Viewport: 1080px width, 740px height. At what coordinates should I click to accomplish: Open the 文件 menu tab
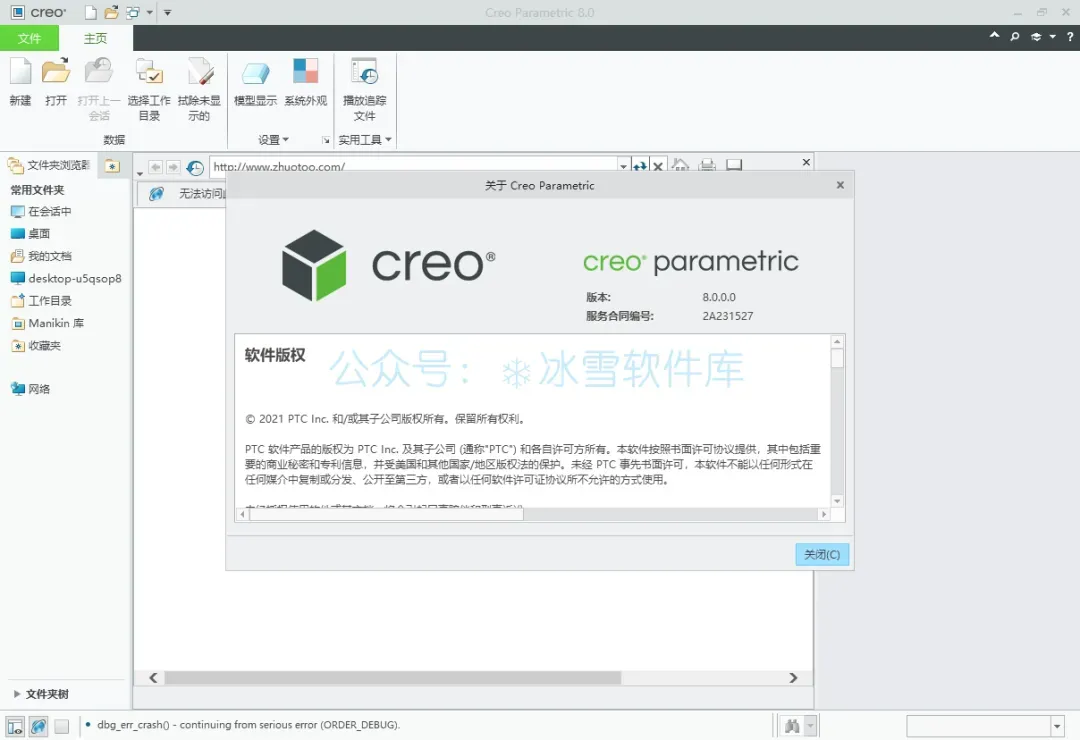(30, 38)
